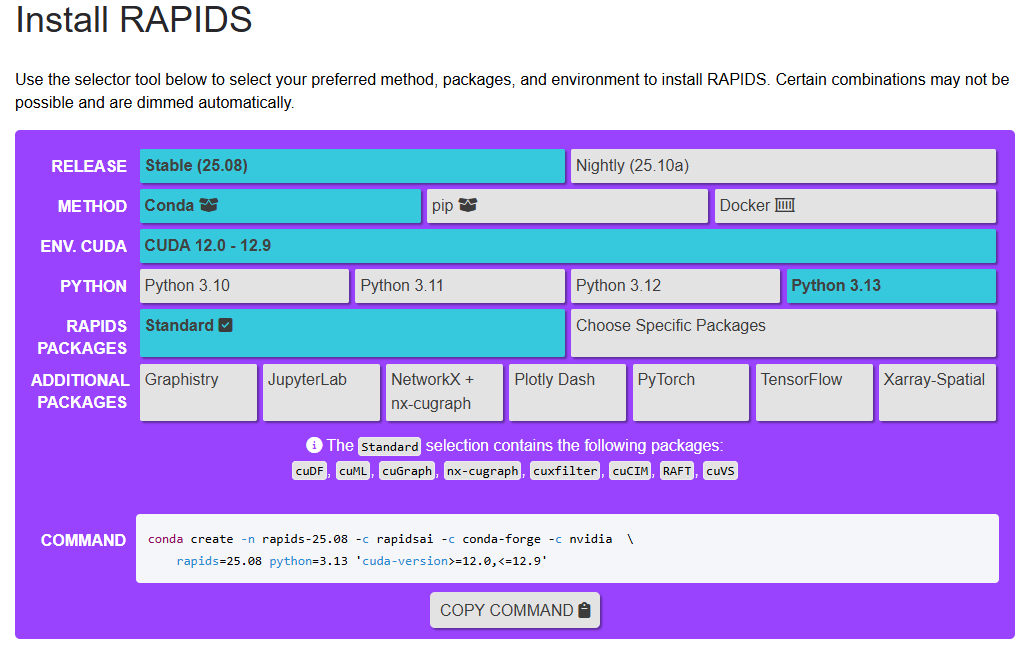This screenshot has width=1036, height=654.
Task: Toggle Graphistry additional package
Action: 198,392
